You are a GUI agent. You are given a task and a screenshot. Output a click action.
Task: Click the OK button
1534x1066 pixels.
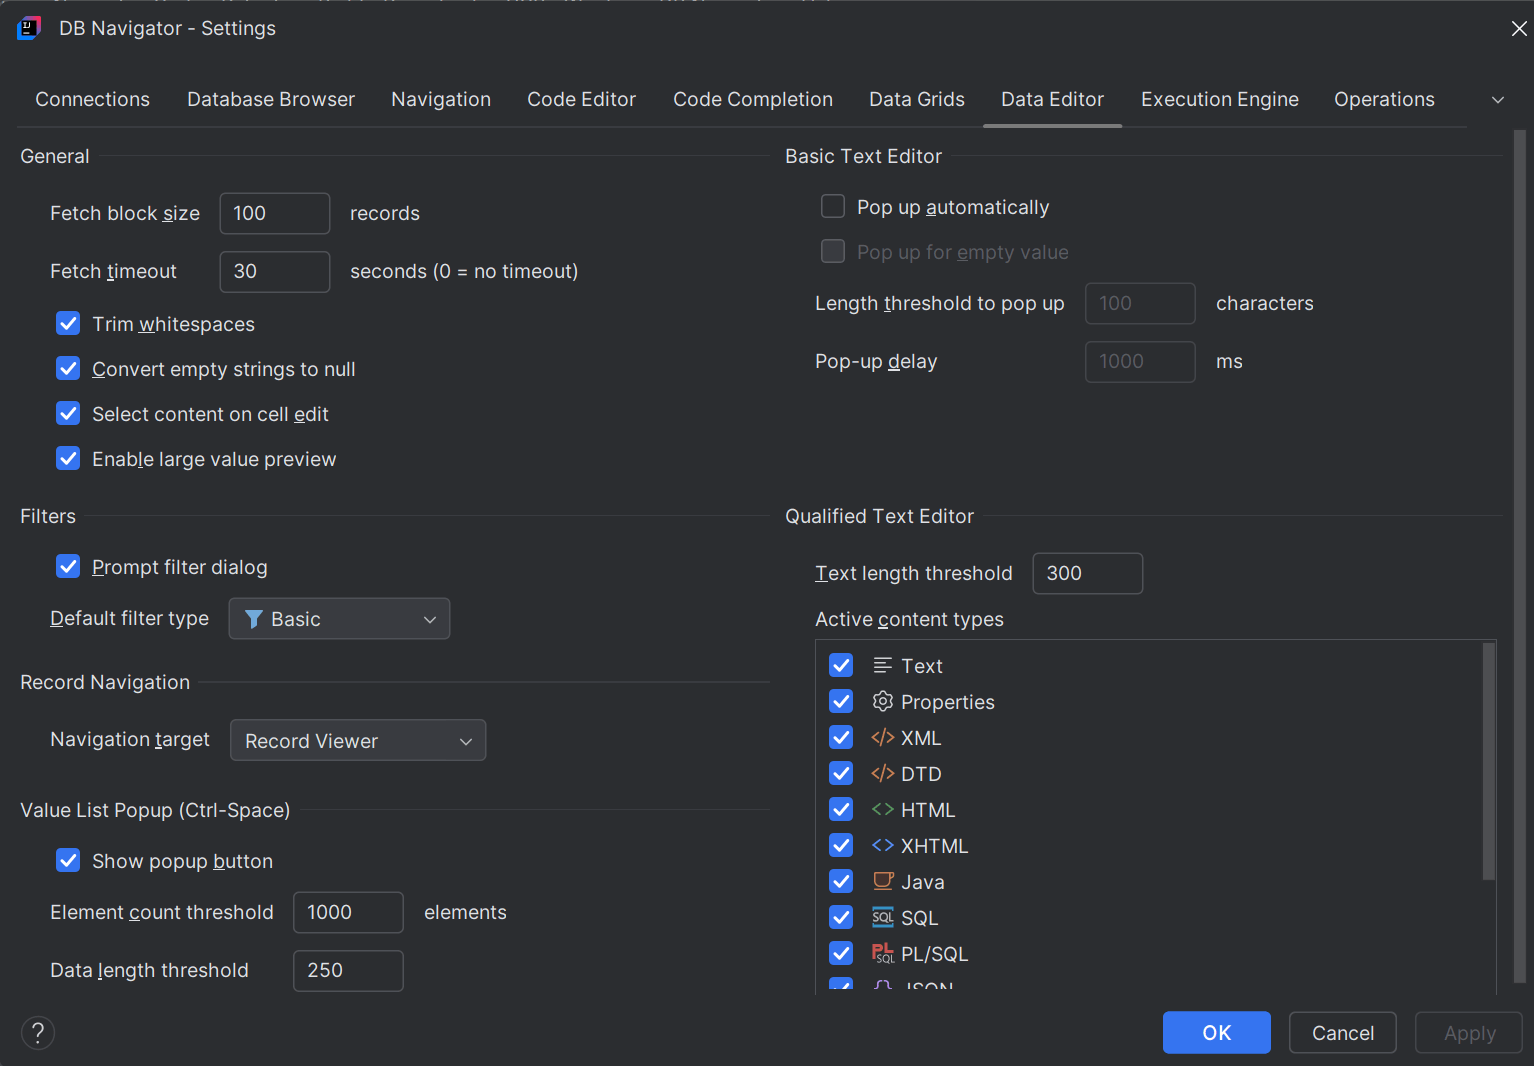[1216, 1032]
